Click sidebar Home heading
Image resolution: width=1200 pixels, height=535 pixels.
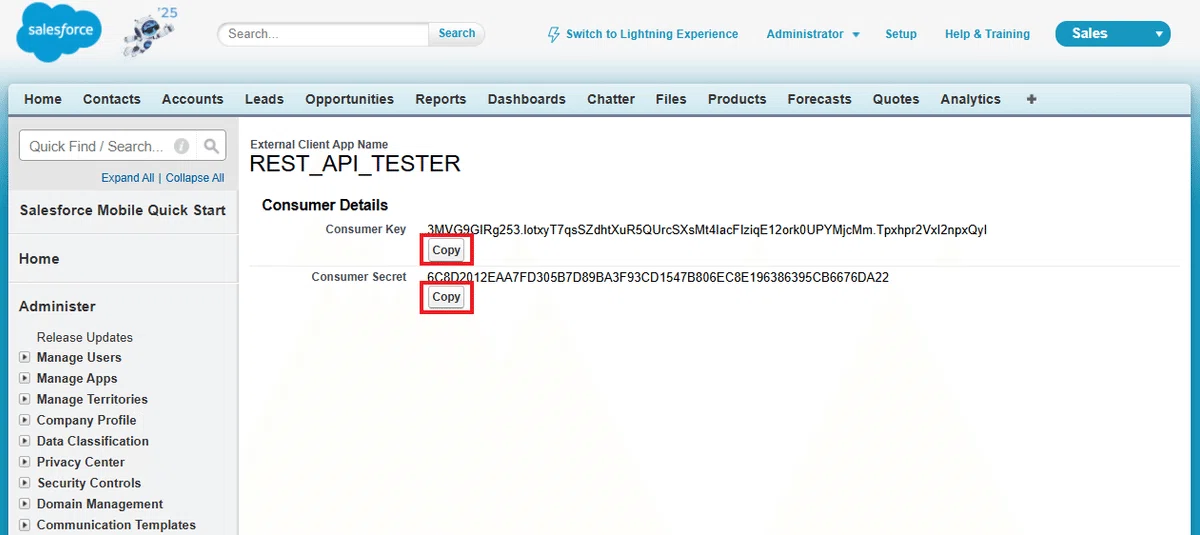(39, 259)
